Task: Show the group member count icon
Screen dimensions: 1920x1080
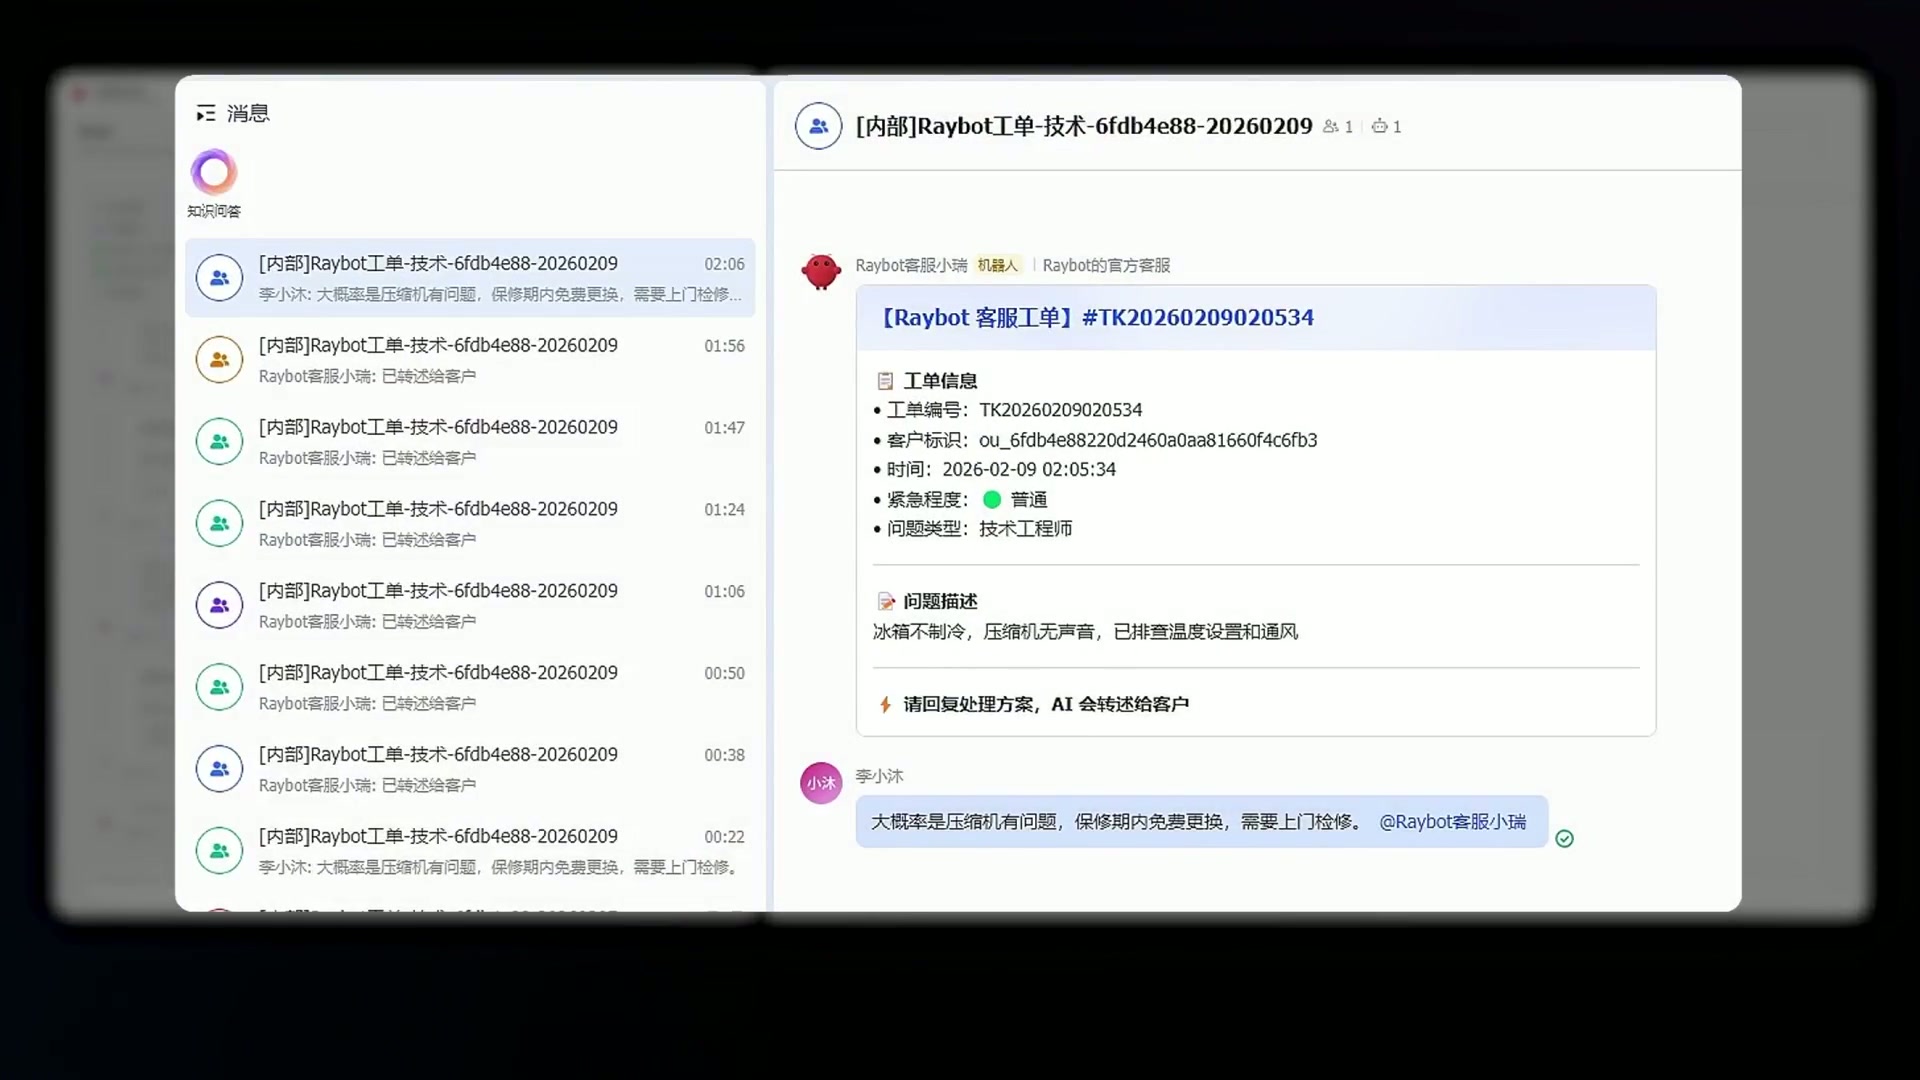Action: coord(1330,126)
